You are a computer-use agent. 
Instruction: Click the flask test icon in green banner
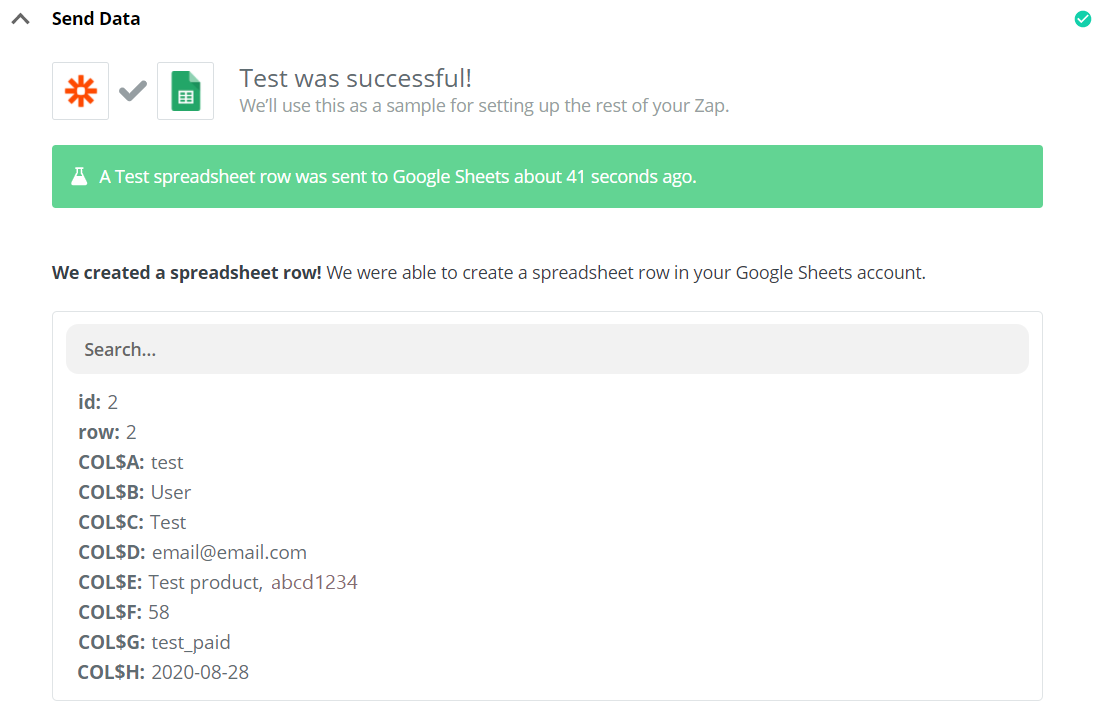(79, 177)
